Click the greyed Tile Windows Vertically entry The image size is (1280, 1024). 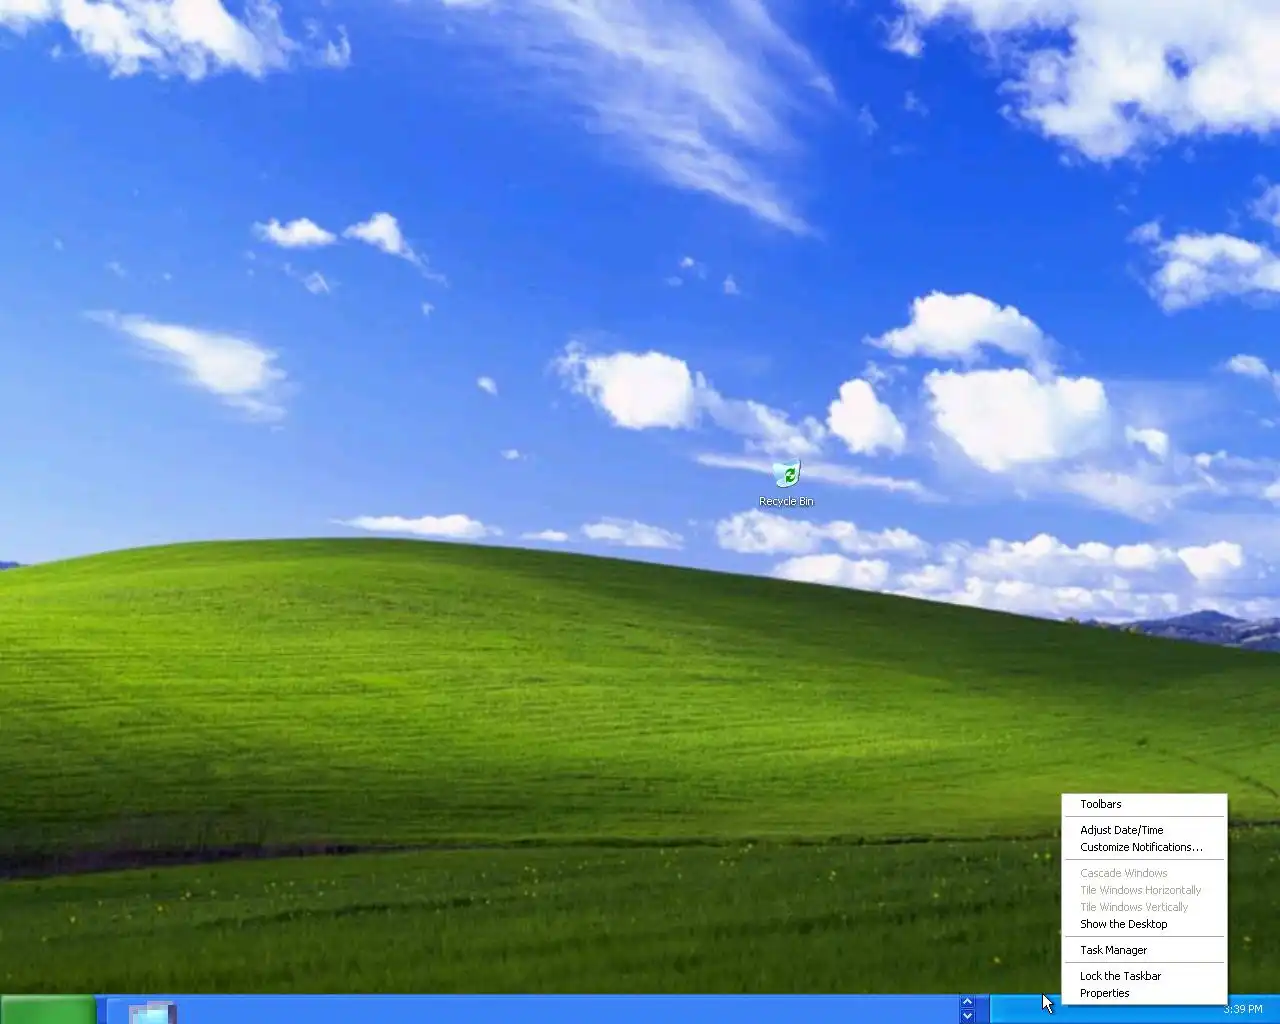click(x=1144, y=907)
